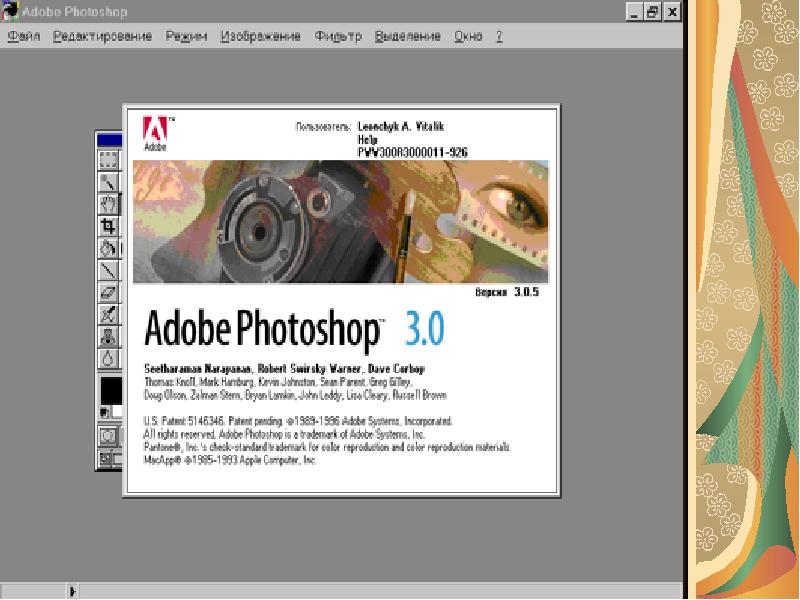
Task: Select the Airbrush tool
Action: 109,314
